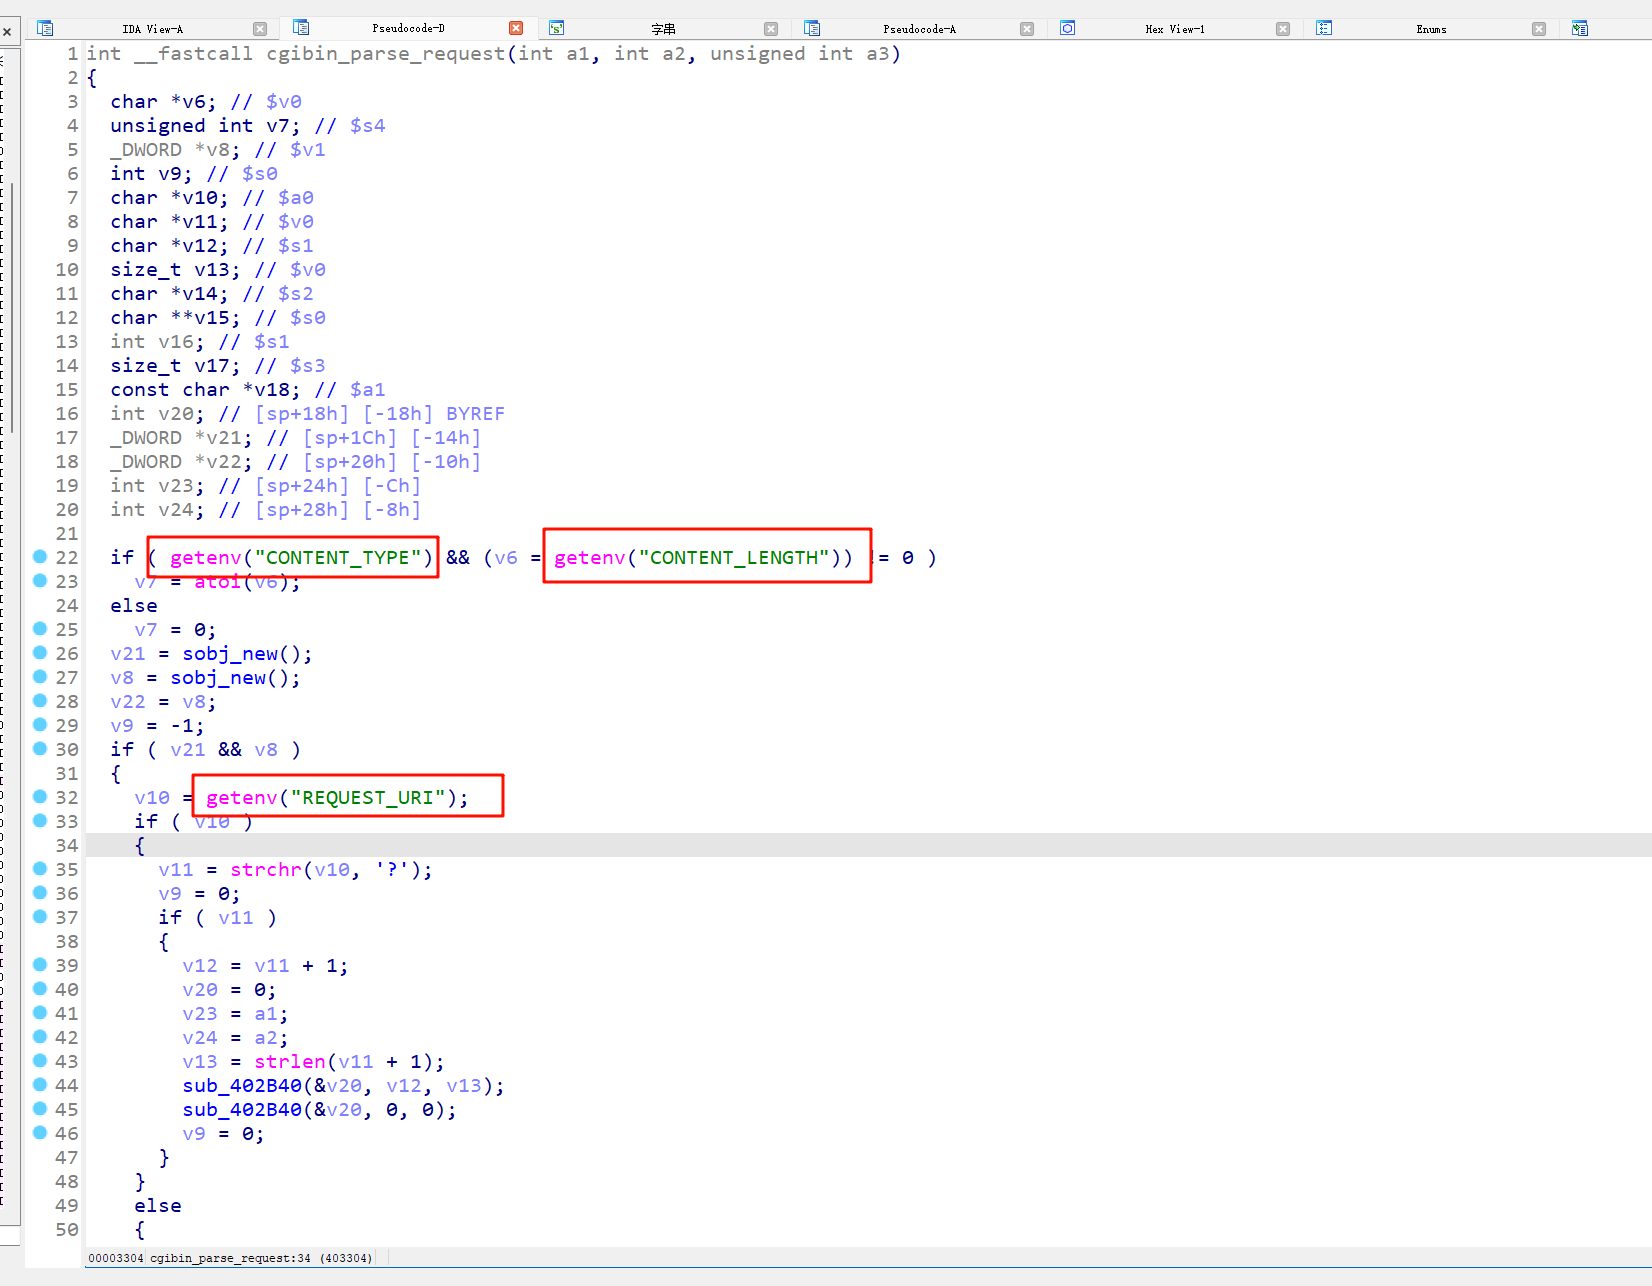The width and height of the screenshot is (1652, 1286).
Task: Open the Hex View-1 tab
Action: 1175,29
